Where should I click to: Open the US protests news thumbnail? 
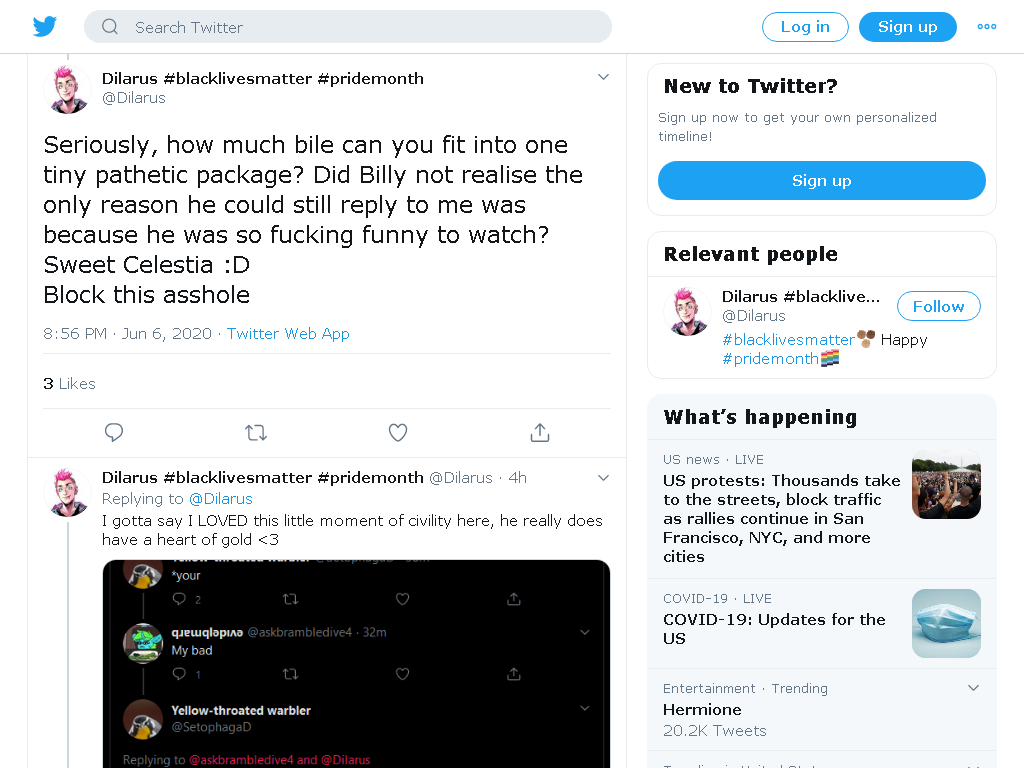pyautogui.click(x=946, y=485)
